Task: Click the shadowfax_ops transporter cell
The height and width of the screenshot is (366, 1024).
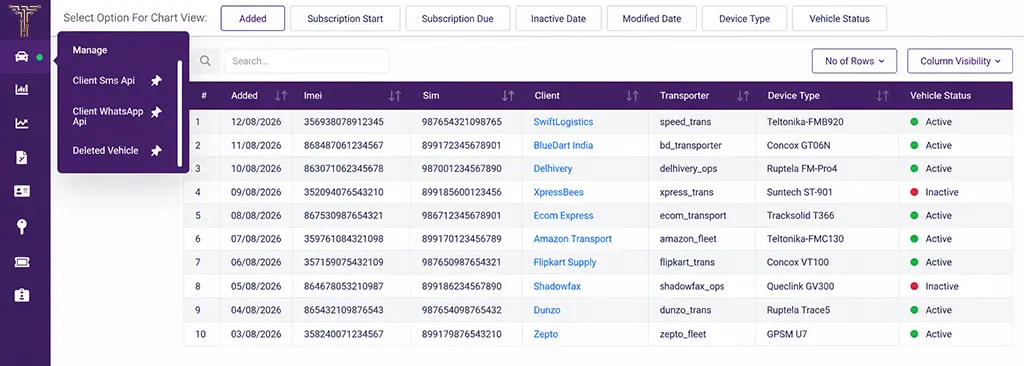Action: point(692,286)
